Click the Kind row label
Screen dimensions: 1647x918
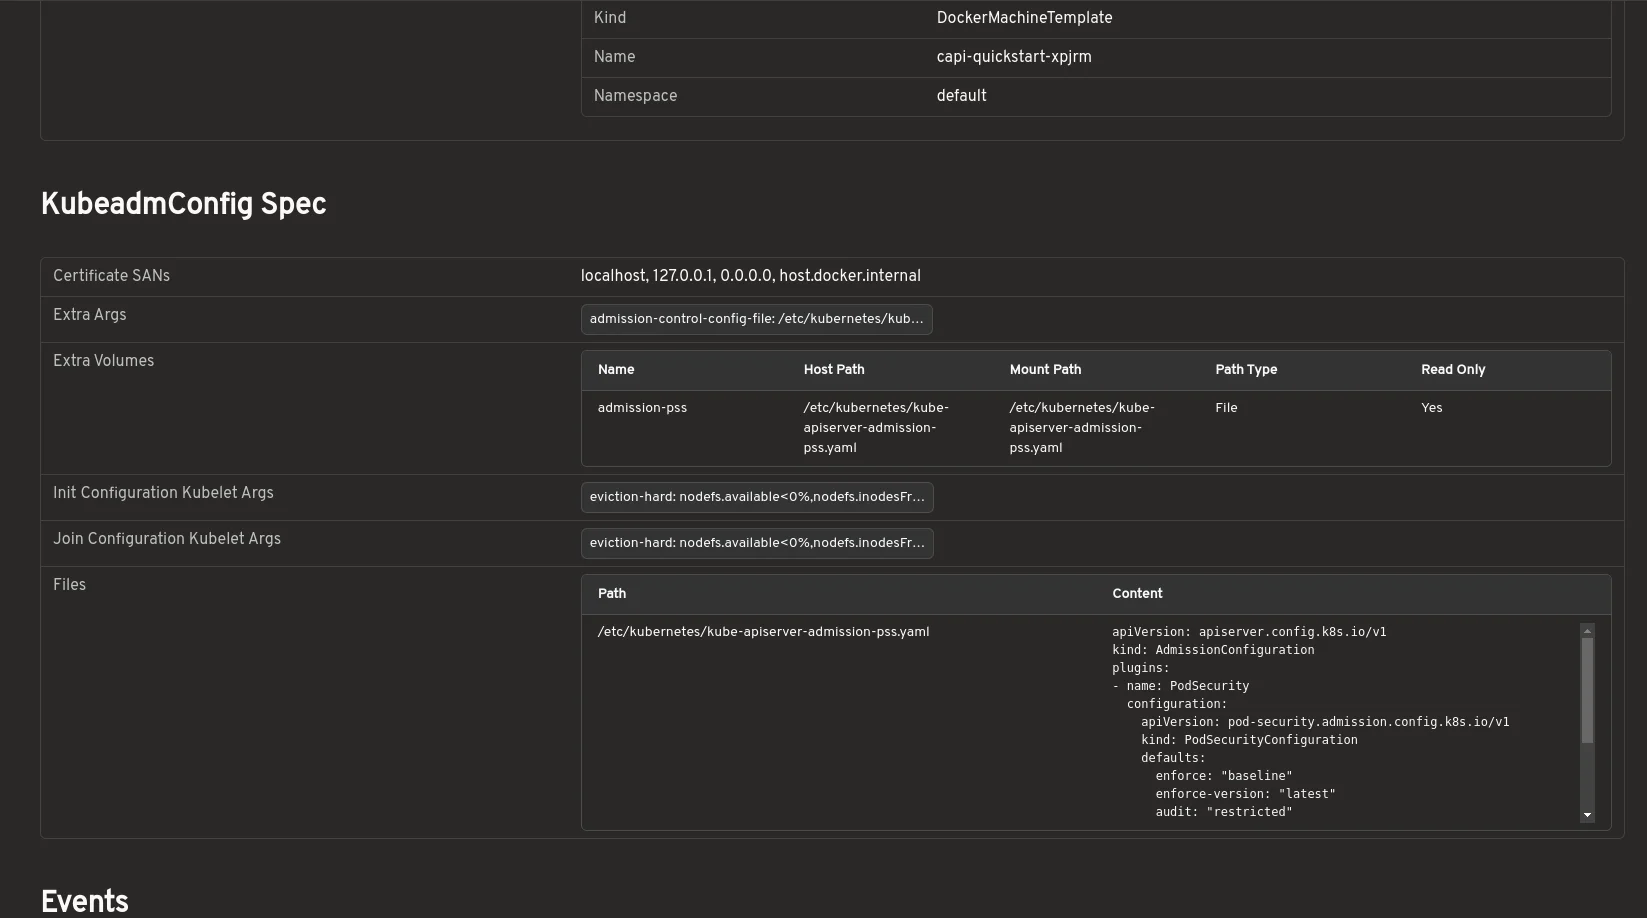(610, 18)
